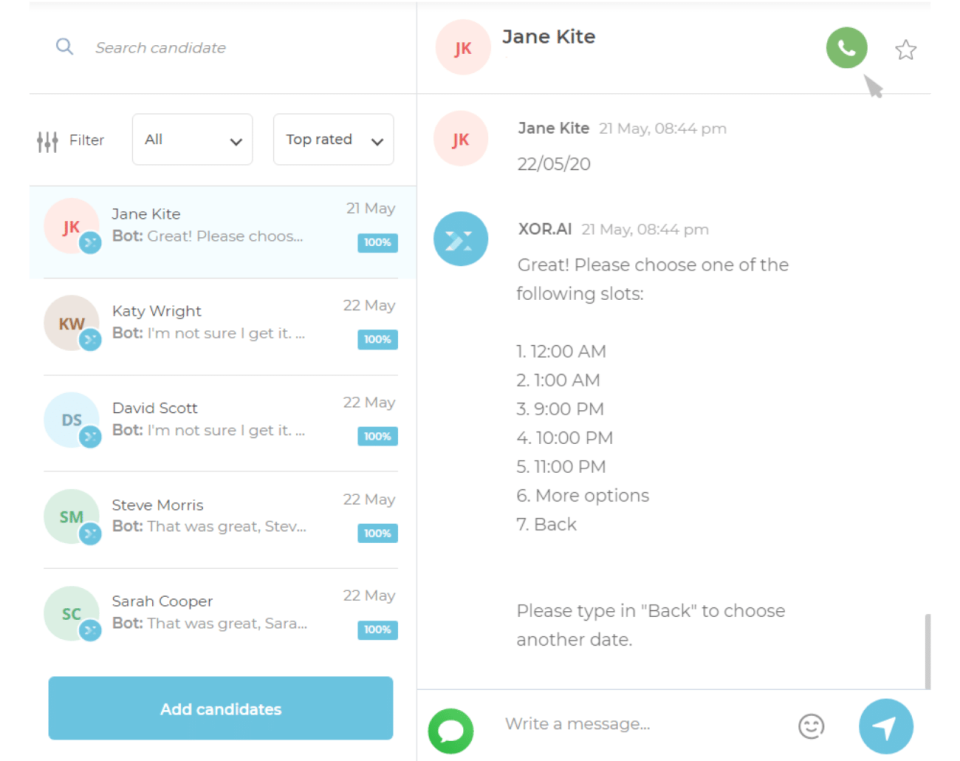Click Jane Kite's JK avatar in header

click(463, 47)
